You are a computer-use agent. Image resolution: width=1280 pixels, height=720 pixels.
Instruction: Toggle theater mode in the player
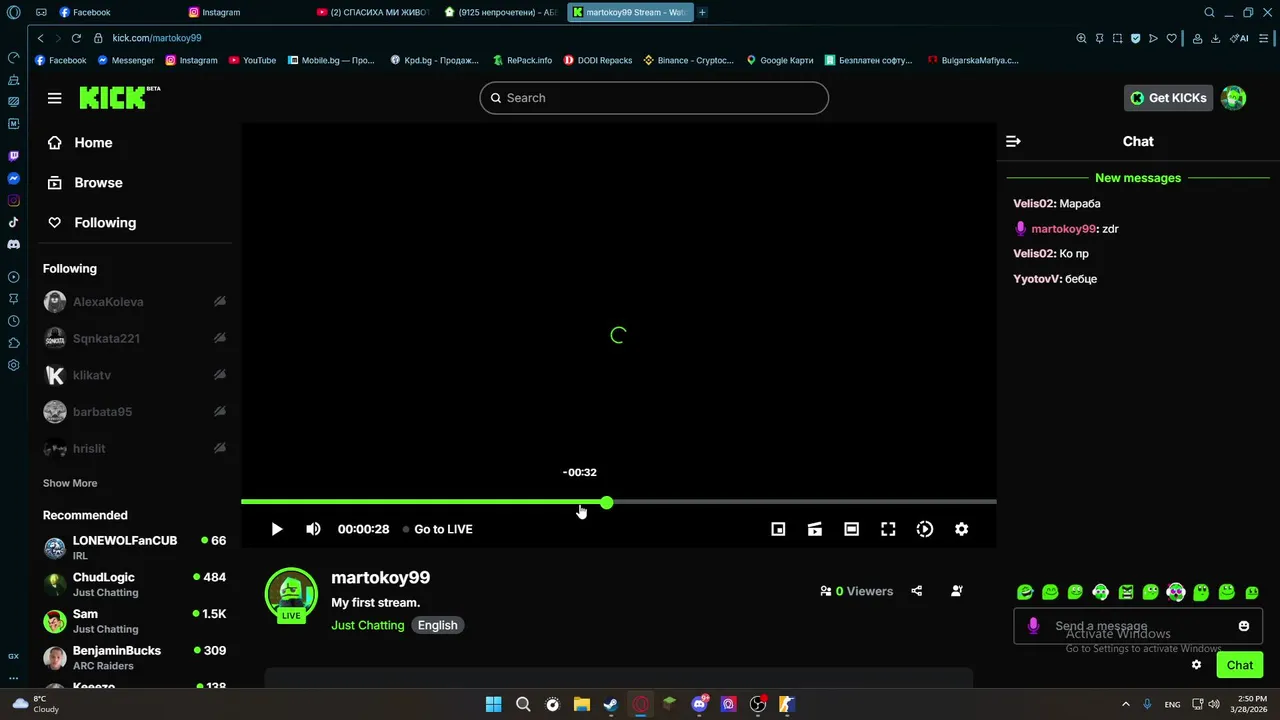[851, 529]
